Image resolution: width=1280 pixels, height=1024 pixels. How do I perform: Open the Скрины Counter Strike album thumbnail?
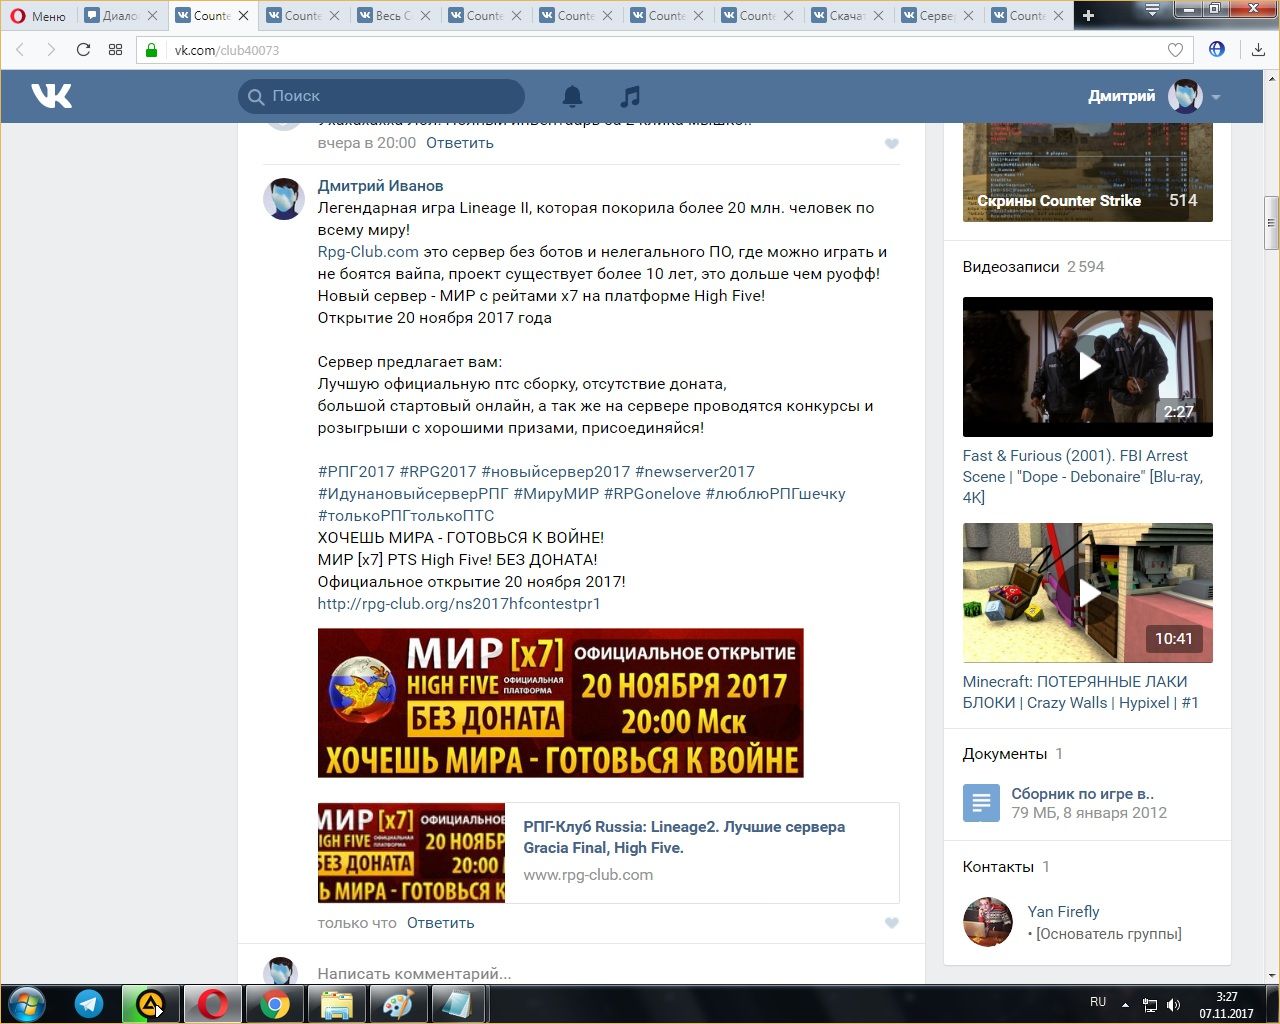click(x=1088, y=172)
